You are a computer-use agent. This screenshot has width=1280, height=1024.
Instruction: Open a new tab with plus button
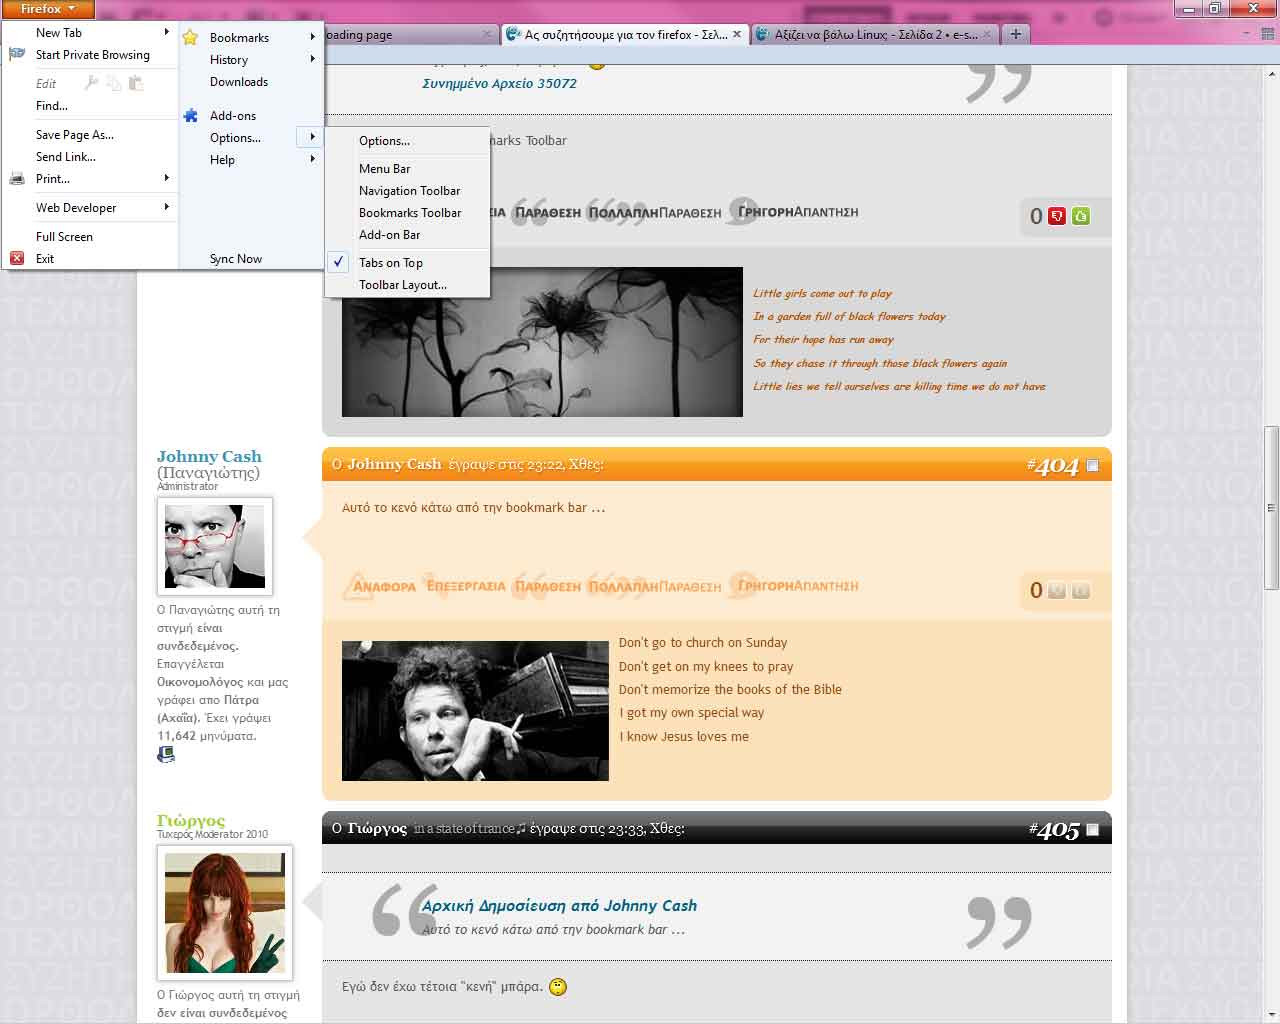click(1016, 34)
